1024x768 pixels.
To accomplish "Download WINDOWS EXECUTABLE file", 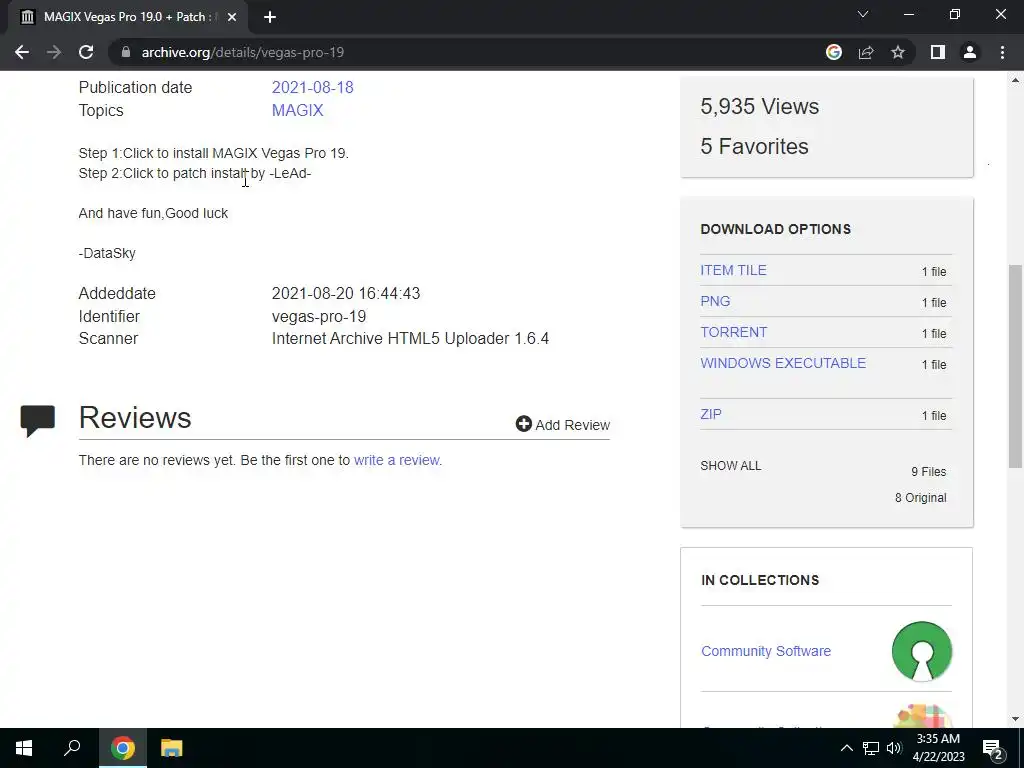I will click(x=783, y=363).
